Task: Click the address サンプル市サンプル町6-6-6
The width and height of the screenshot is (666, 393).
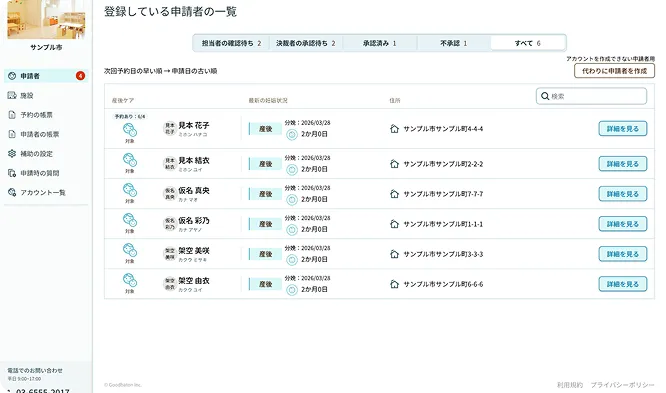Action: point(443,285)
